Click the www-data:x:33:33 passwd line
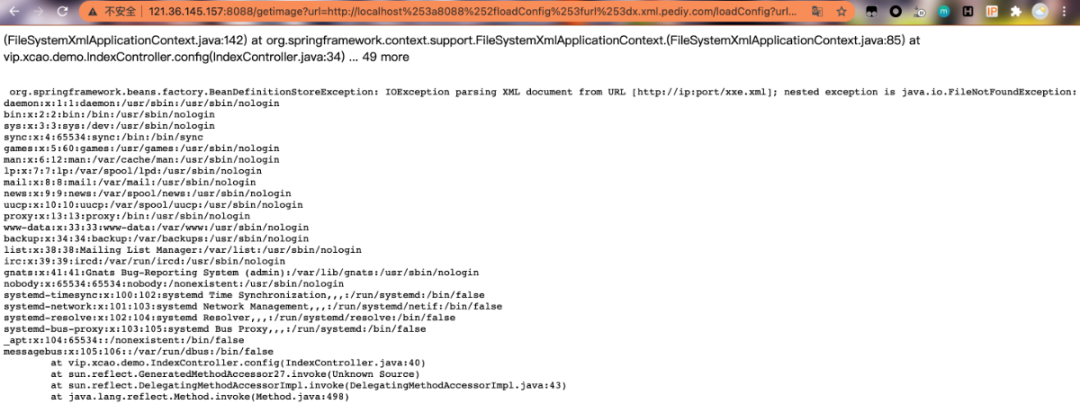Viewport: 1080px width, 404px height. 156,226
